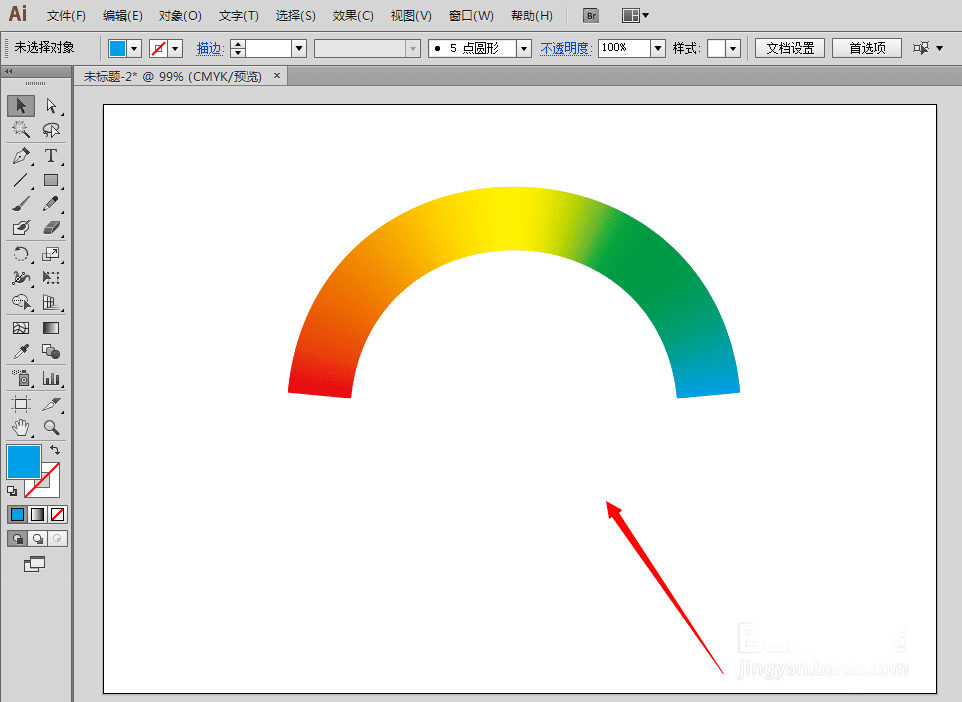Open the 5 点圆形 brush dropdown
Image resolution: width=962 pixels, height=702 pixels.
[524, 48]
